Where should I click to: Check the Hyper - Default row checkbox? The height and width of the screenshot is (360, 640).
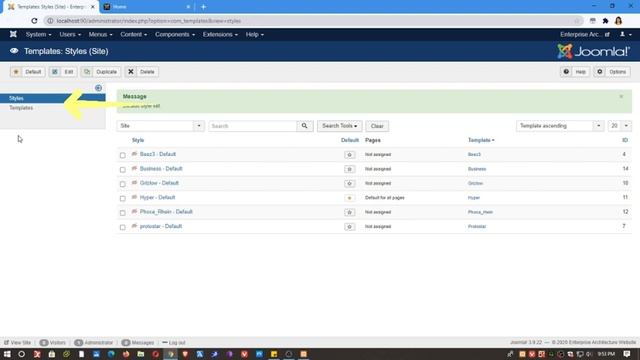click(122, 198)
